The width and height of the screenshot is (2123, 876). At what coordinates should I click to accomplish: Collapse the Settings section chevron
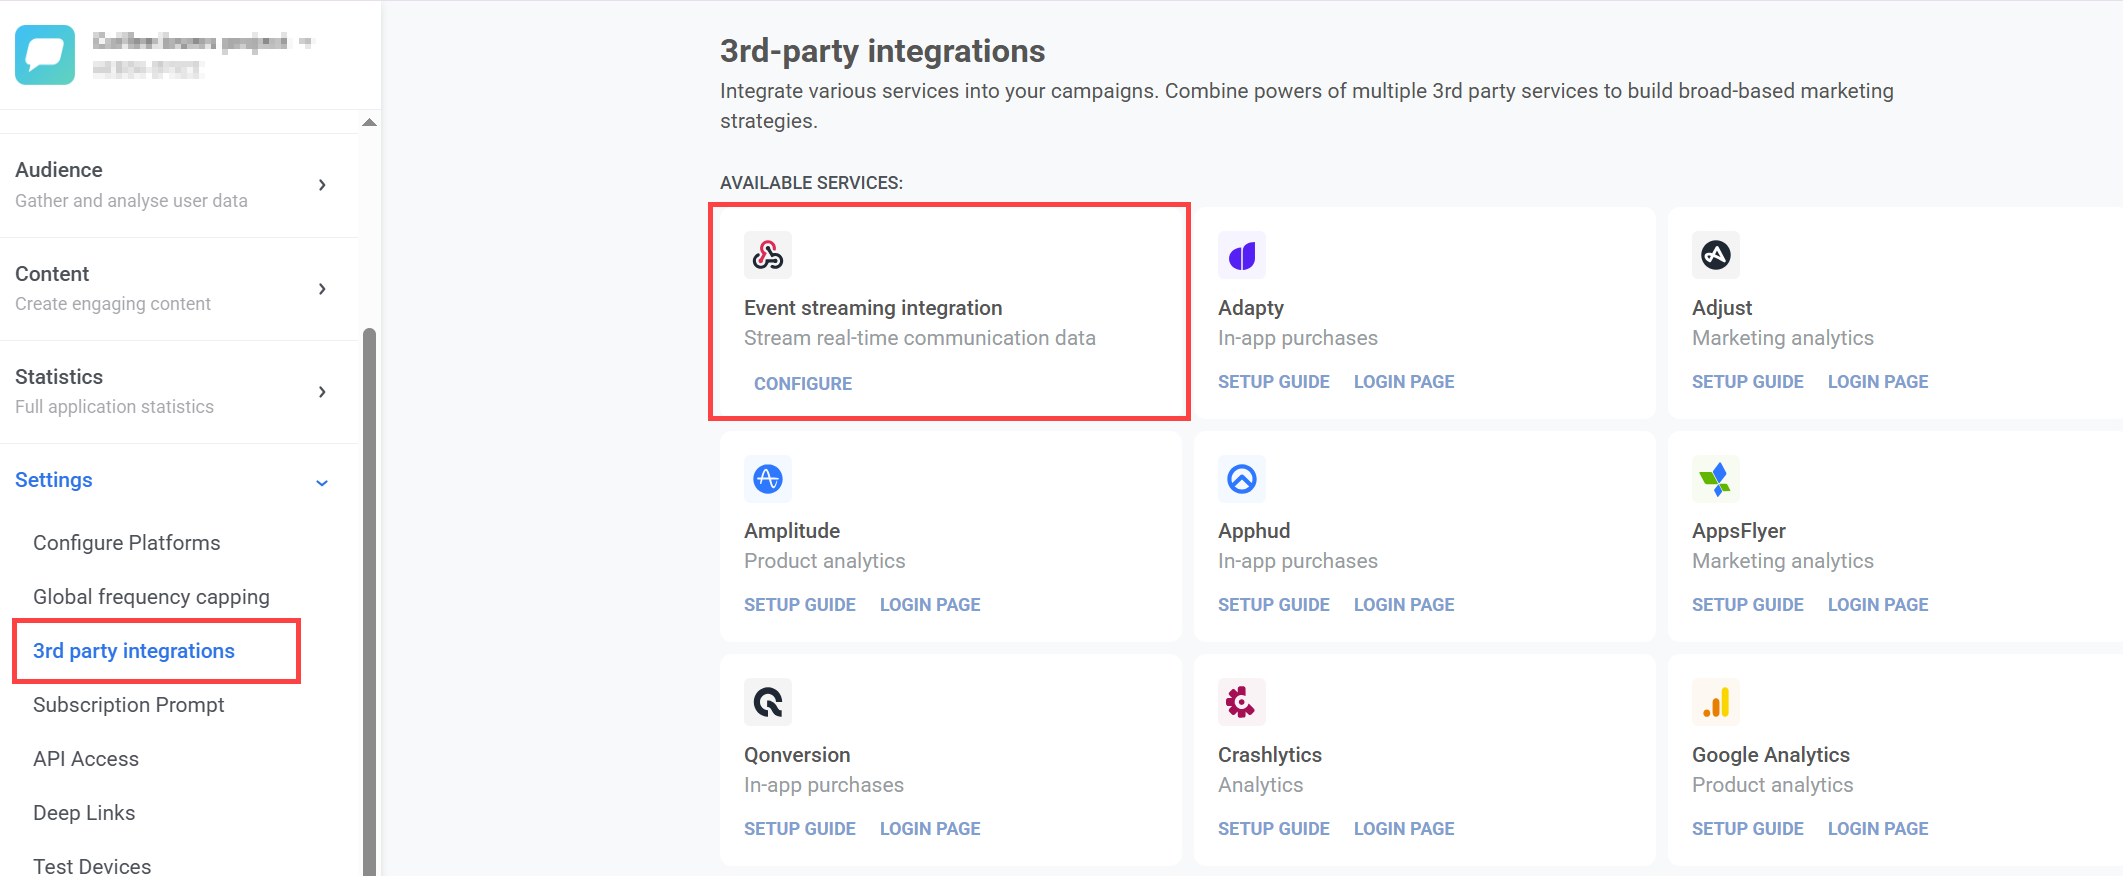(322, 483)
